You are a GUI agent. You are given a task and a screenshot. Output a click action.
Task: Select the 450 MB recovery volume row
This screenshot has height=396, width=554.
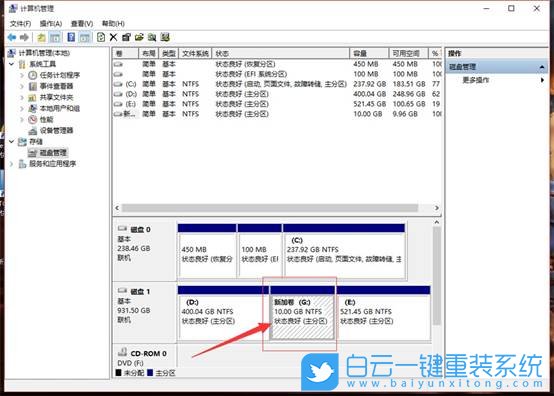point(277,64)
